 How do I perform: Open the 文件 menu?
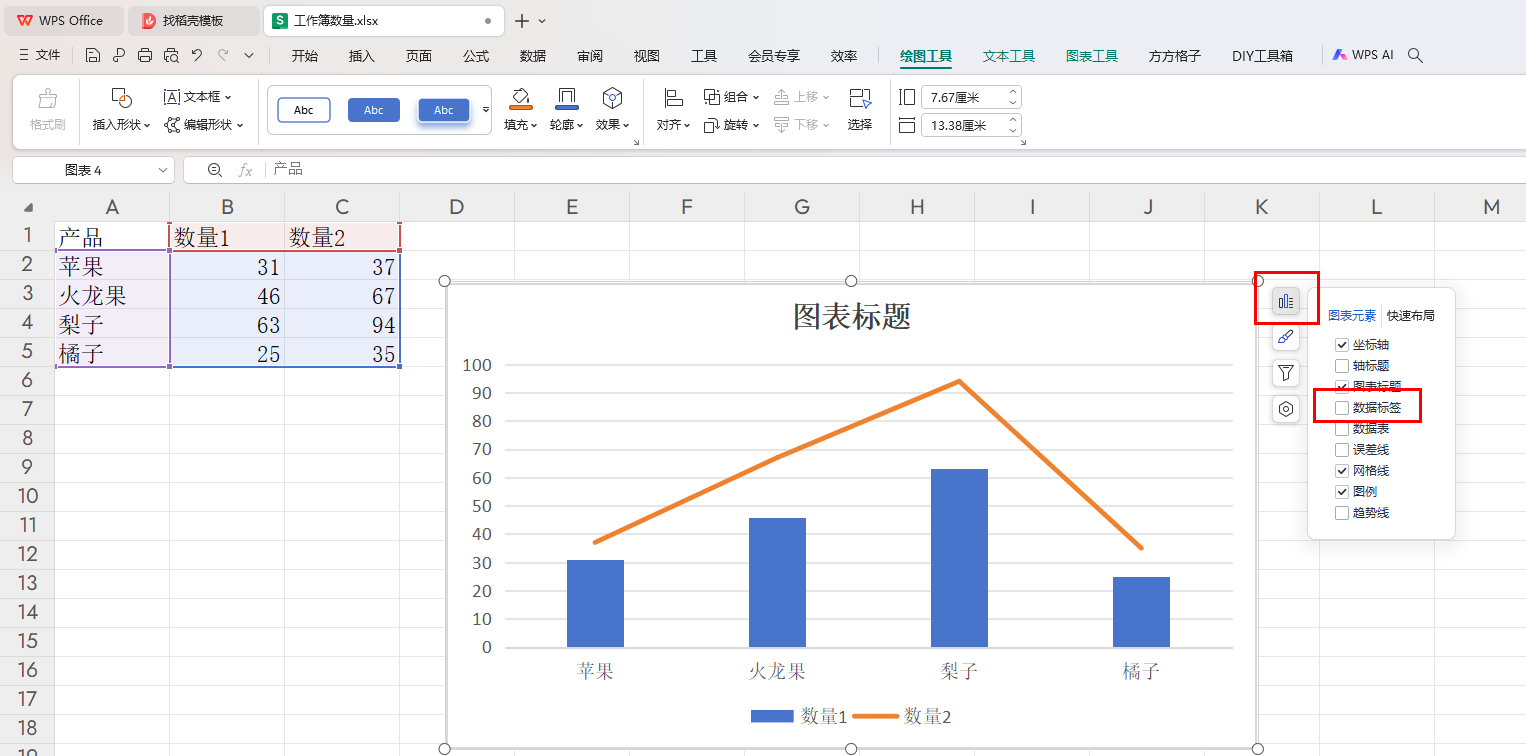click(40, 56)
